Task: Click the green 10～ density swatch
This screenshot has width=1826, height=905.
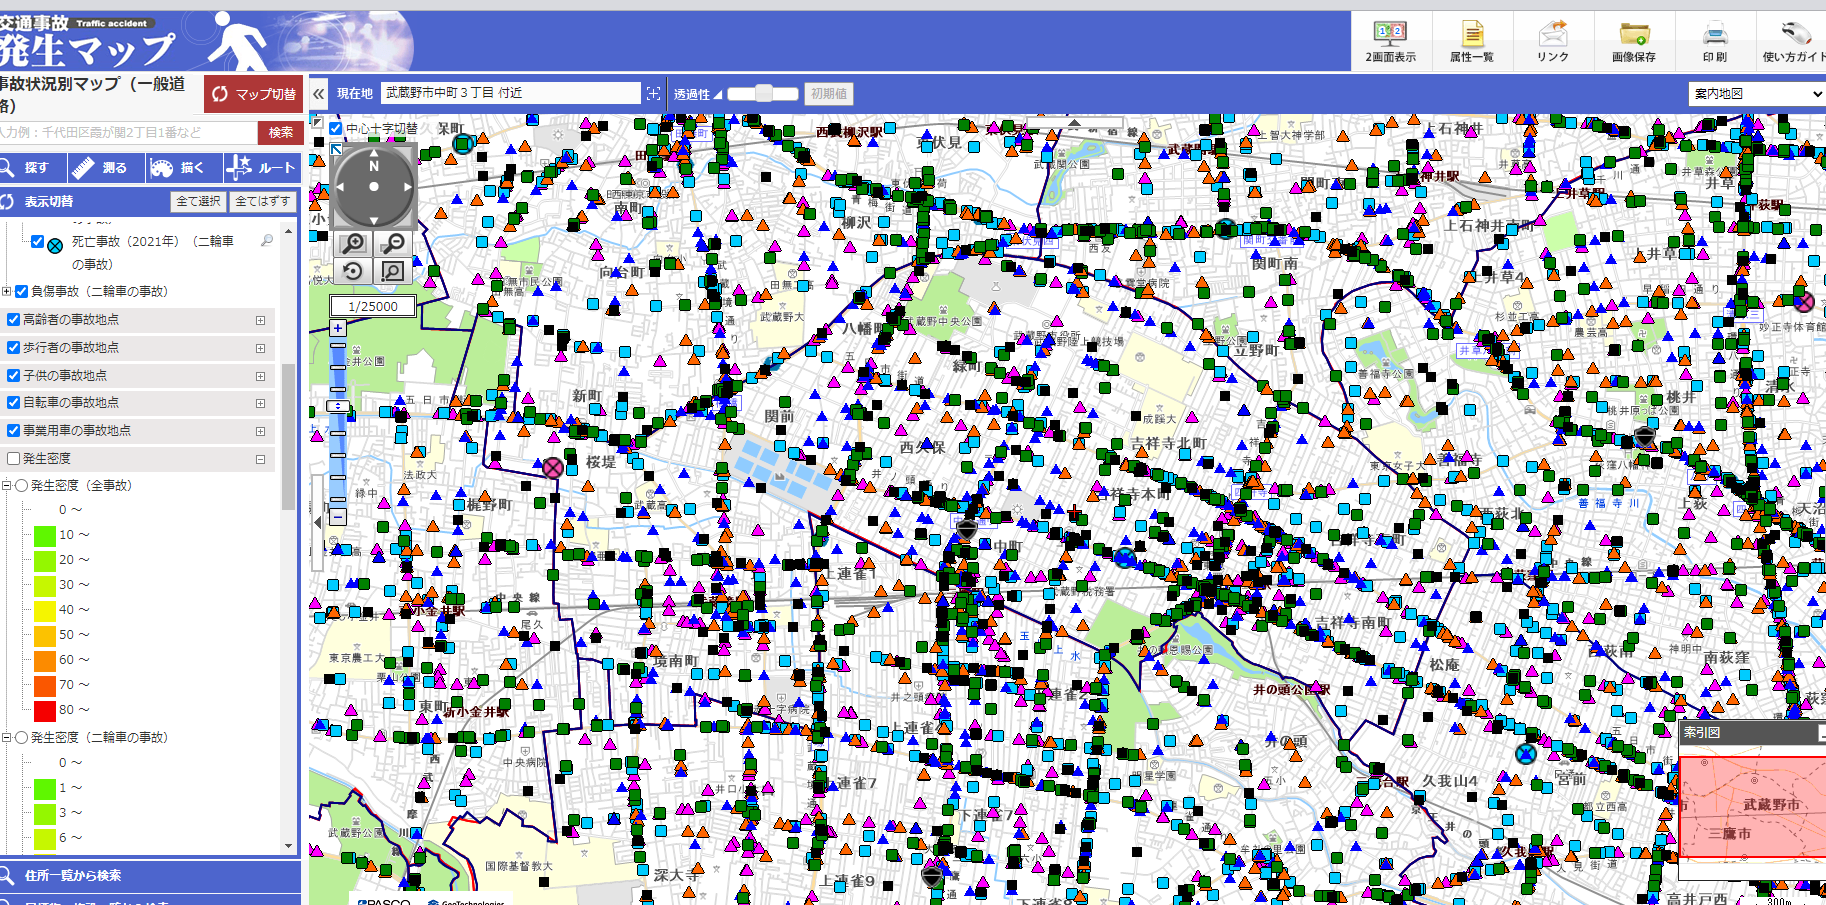Action: point(45,535)
